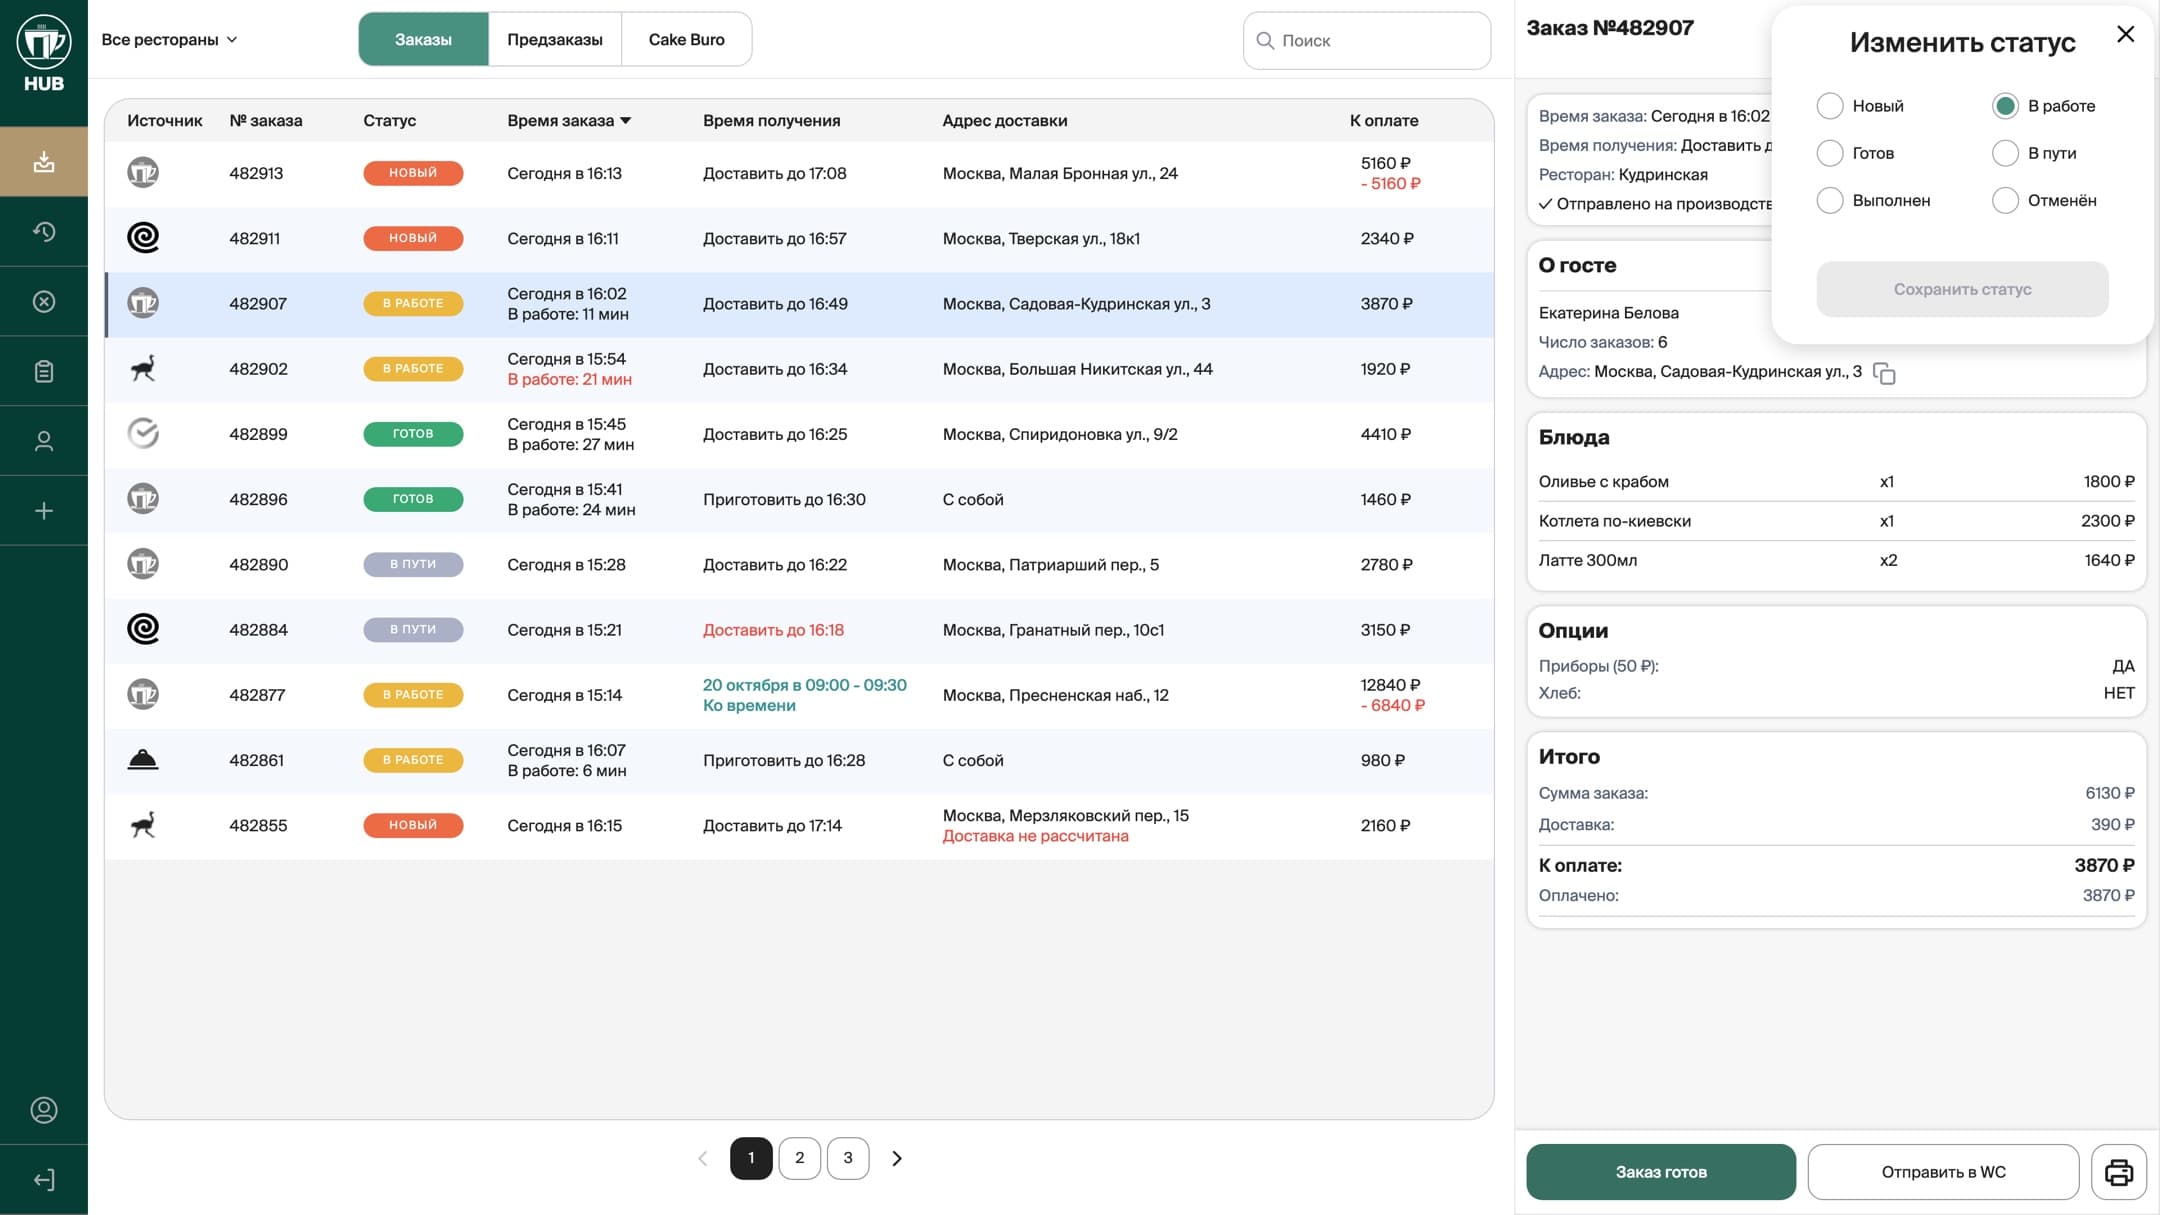This screenshot has width=2160, height=1215.
Task: Click the В ПУТИ badge of order 482884
Action: tap(413, 630)
